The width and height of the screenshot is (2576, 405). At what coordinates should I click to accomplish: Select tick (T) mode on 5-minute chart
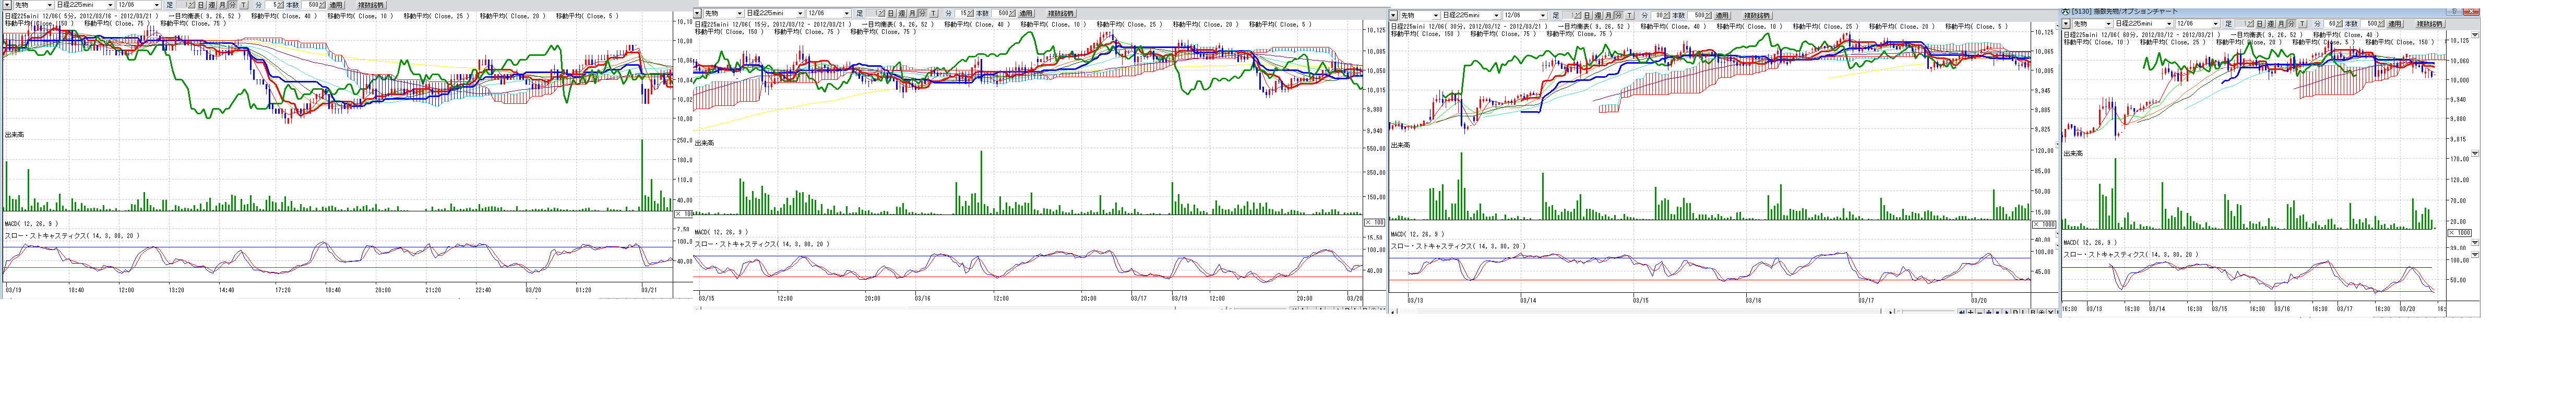pos(243,5)
